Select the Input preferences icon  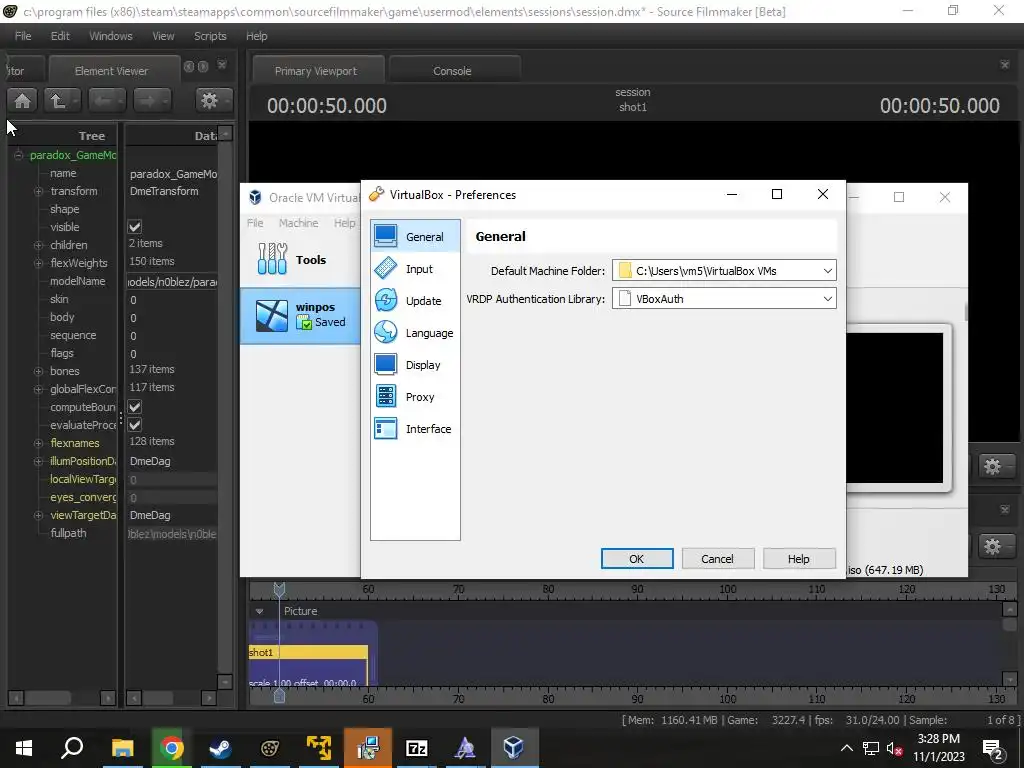(385, 268)
